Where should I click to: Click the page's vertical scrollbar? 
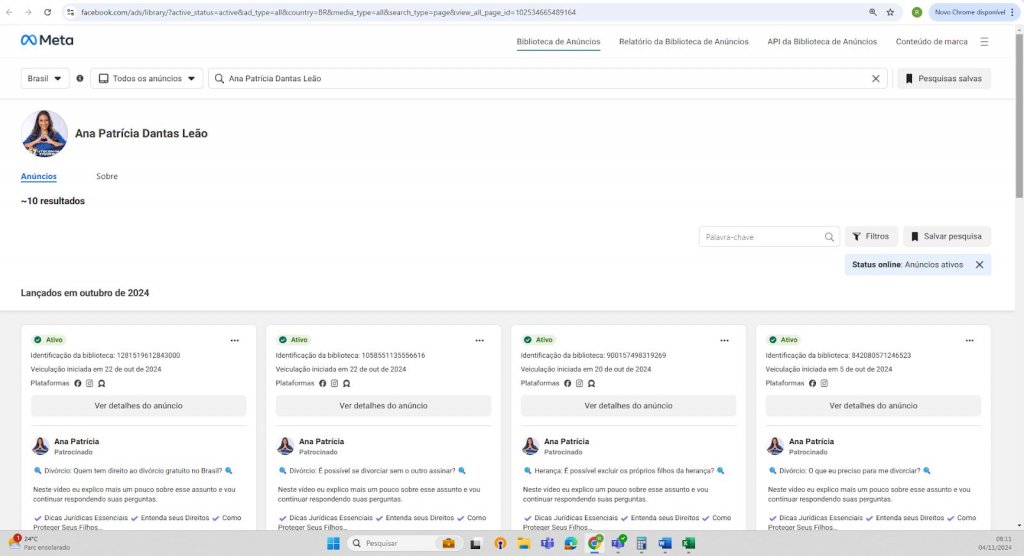pos(1019,116)
